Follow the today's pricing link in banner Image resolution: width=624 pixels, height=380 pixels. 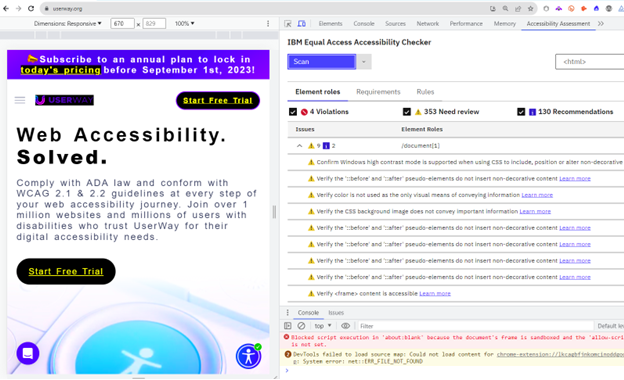[x=60, y=70]
